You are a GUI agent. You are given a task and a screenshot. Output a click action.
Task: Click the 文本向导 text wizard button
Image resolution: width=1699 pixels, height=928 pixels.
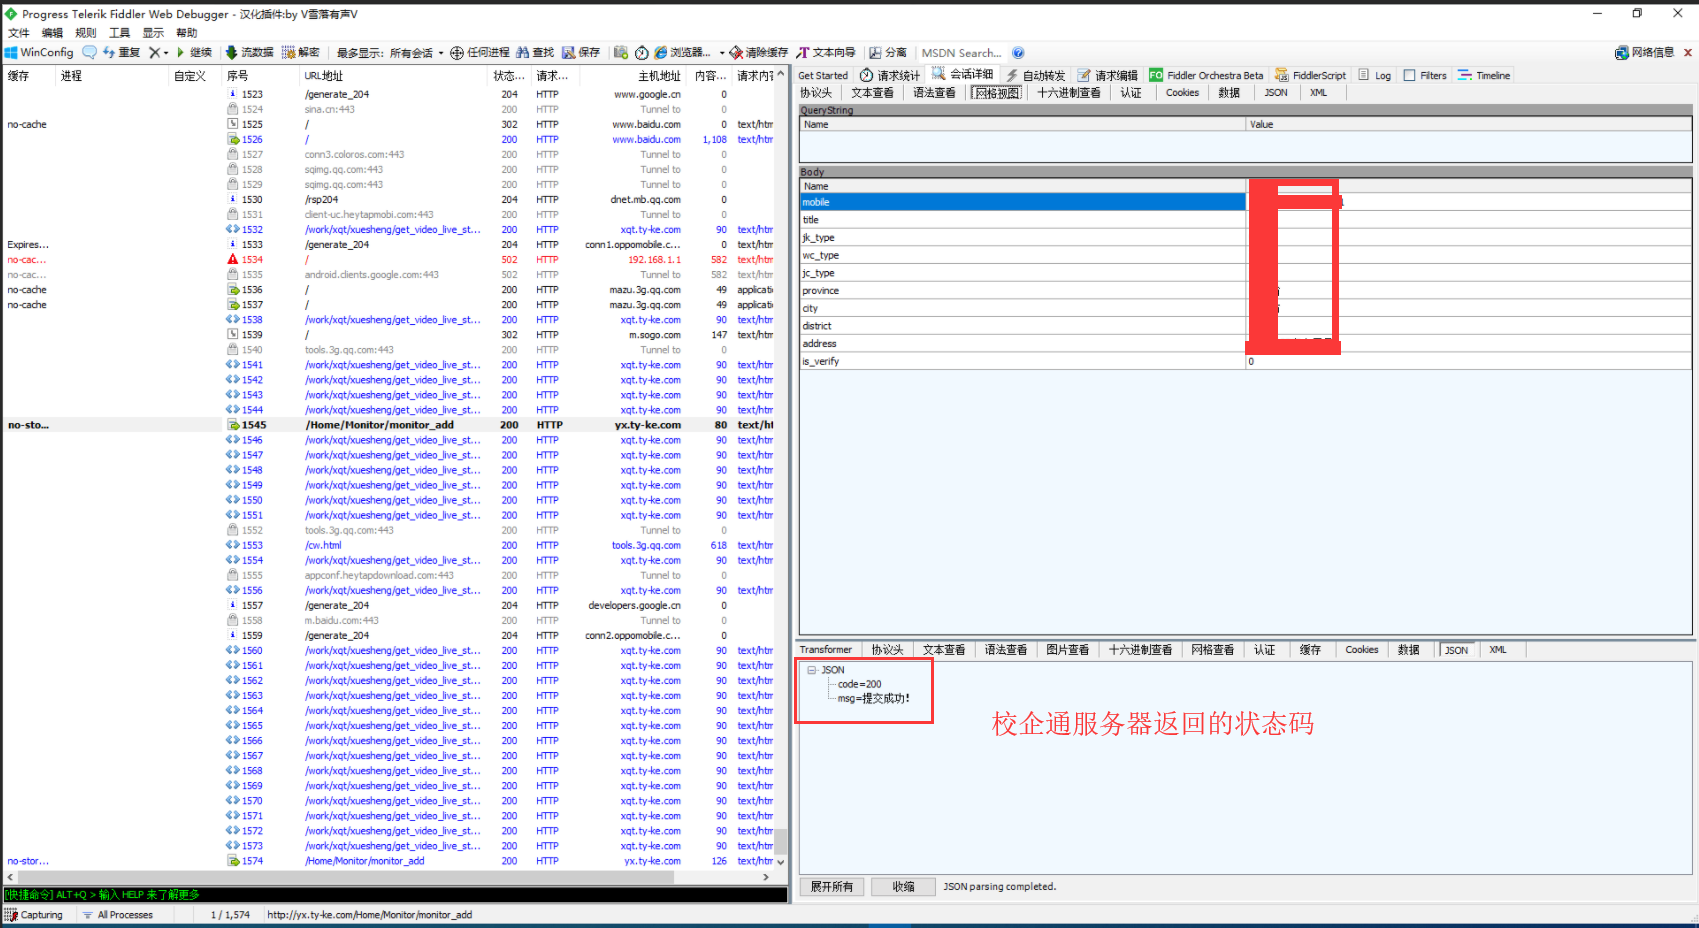click(826, 52)
